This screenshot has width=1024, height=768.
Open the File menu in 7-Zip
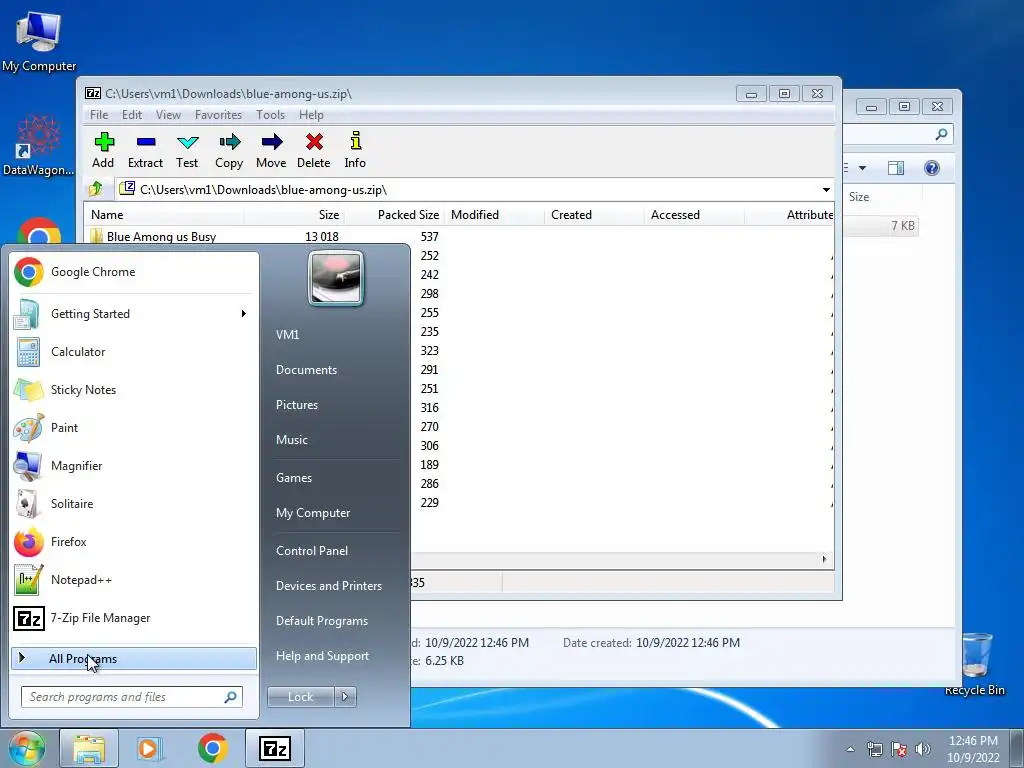(99, 114)
